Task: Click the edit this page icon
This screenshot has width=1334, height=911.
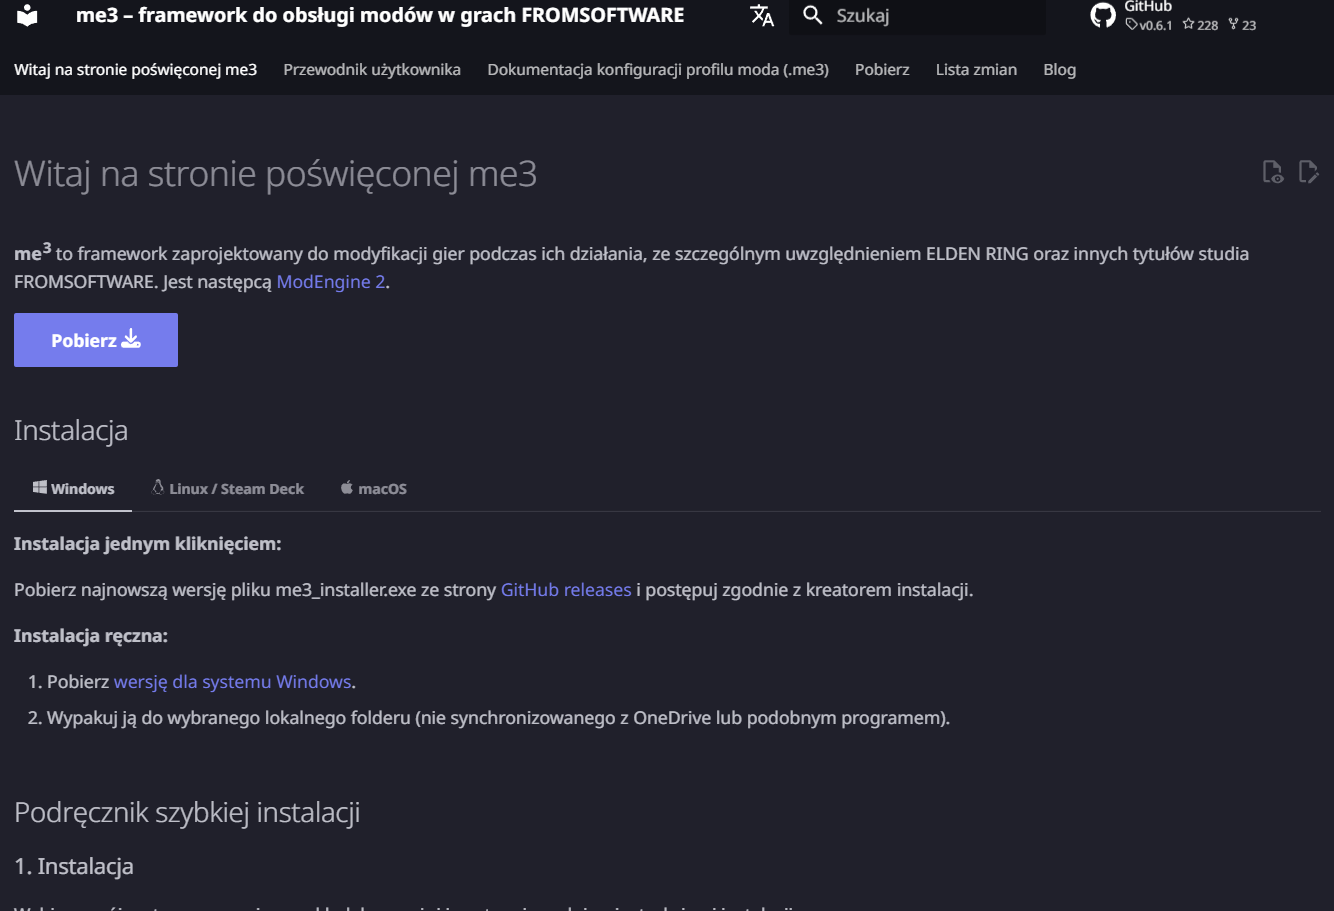Action: [x=1308, y=172]
